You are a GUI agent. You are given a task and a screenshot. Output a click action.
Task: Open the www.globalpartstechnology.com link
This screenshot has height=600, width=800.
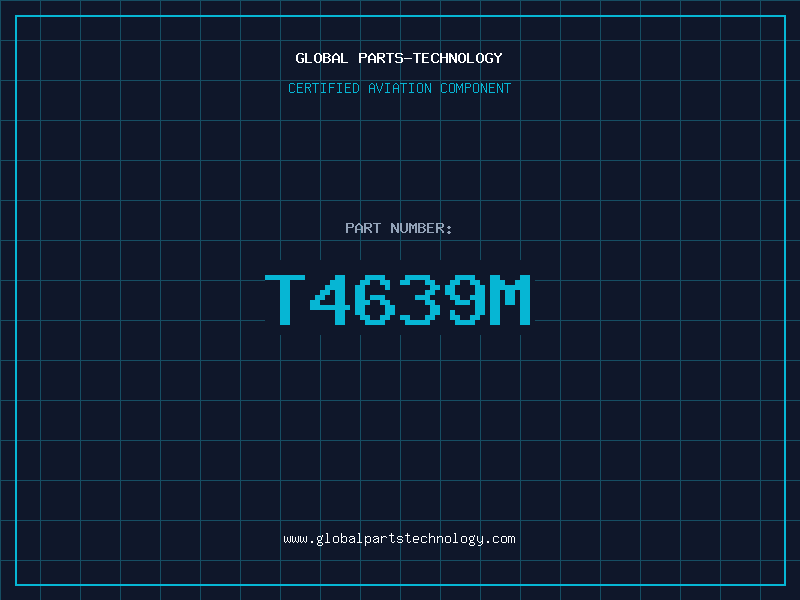pyautogui.click(x=399, y=539)
